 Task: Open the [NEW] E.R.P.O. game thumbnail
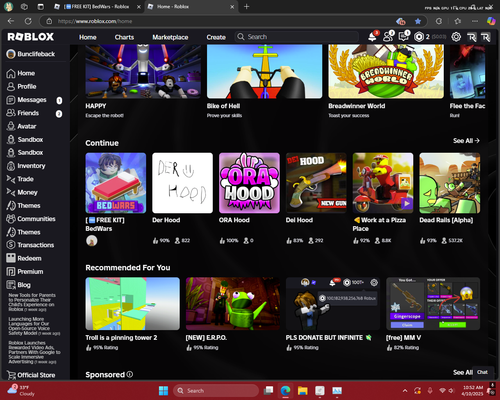tap(233, 304)
